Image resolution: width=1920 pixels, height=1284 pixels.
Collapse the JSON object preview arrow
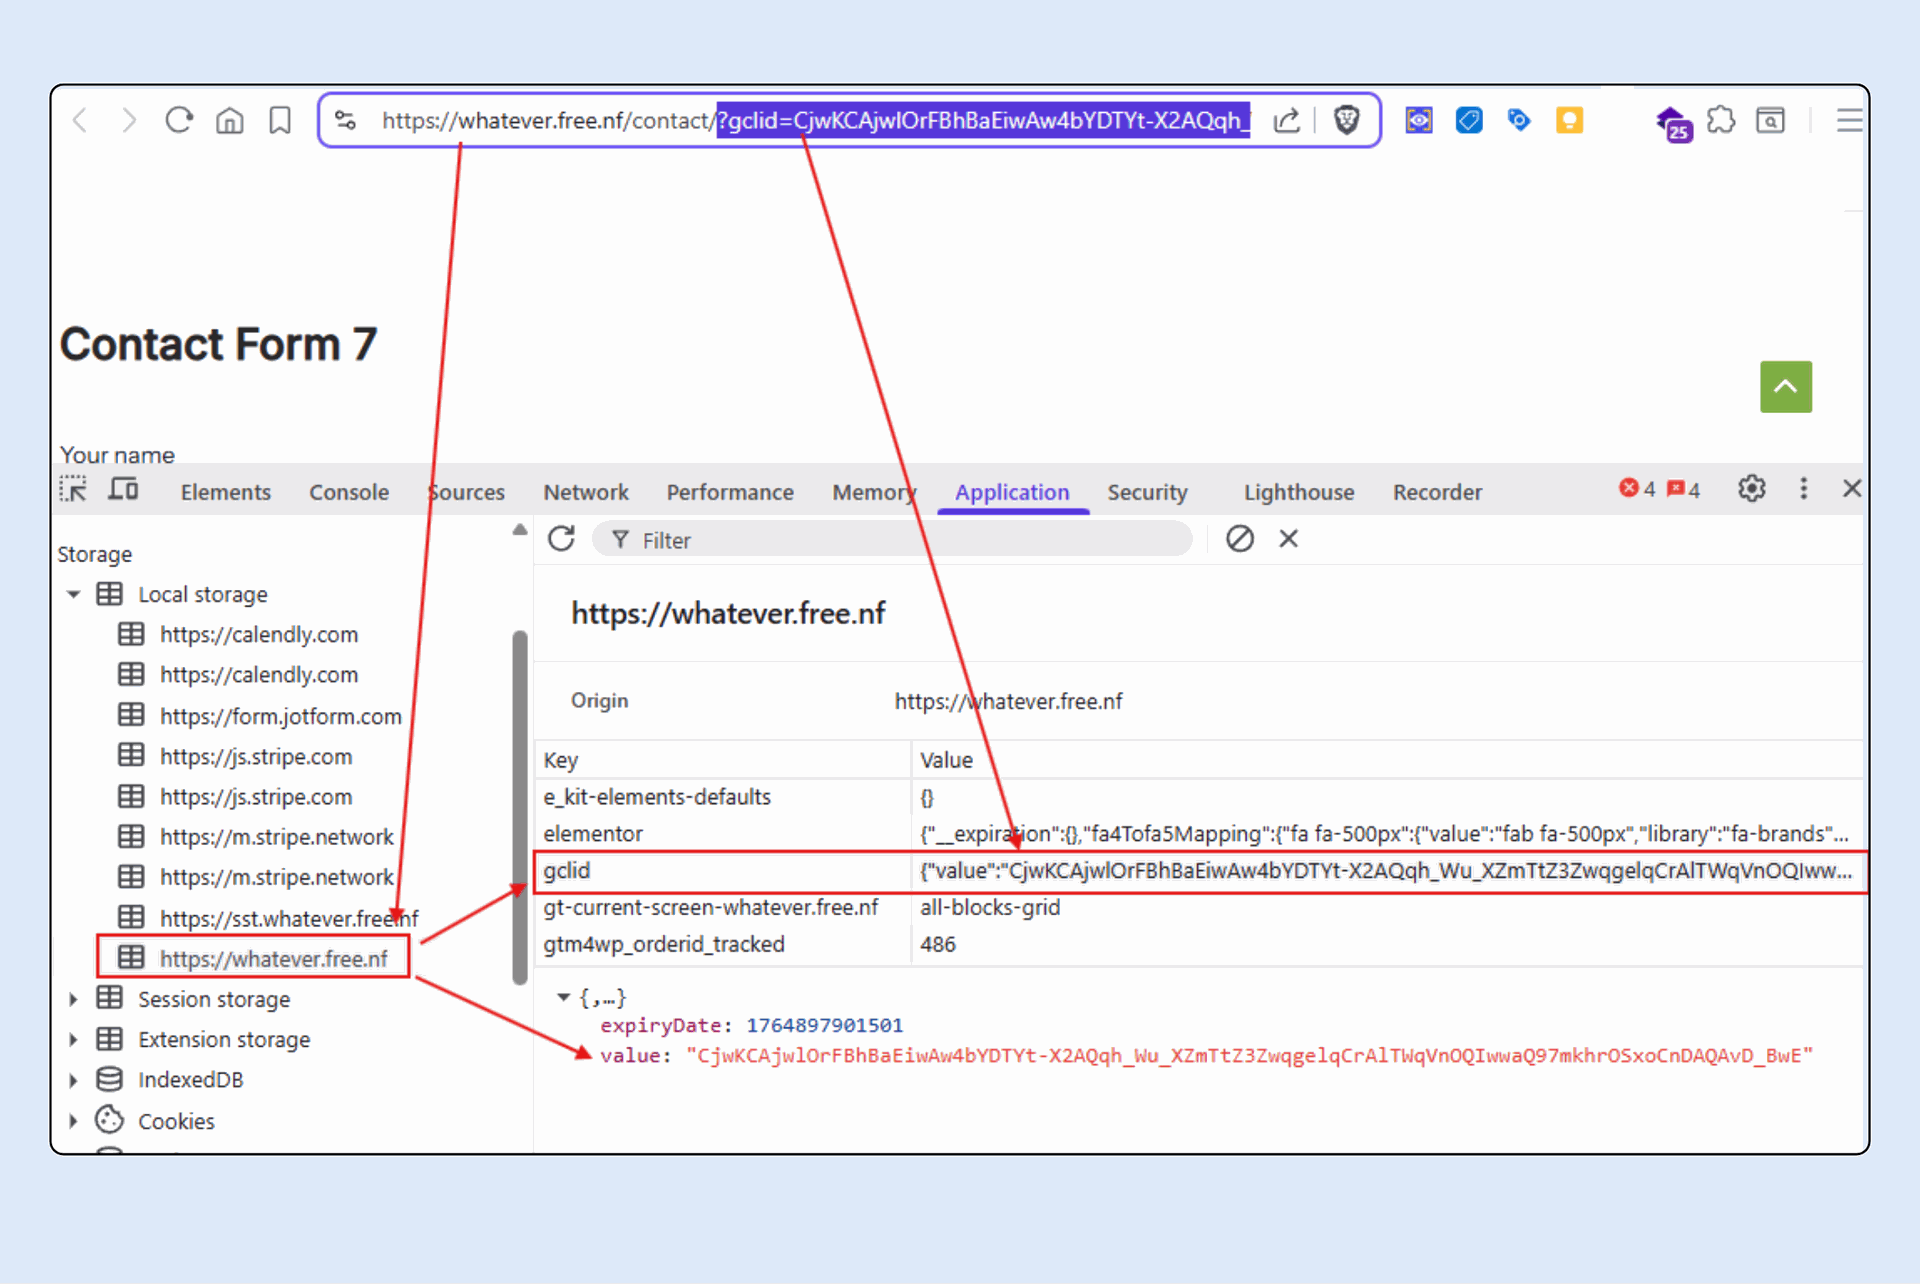pos(564,997)
